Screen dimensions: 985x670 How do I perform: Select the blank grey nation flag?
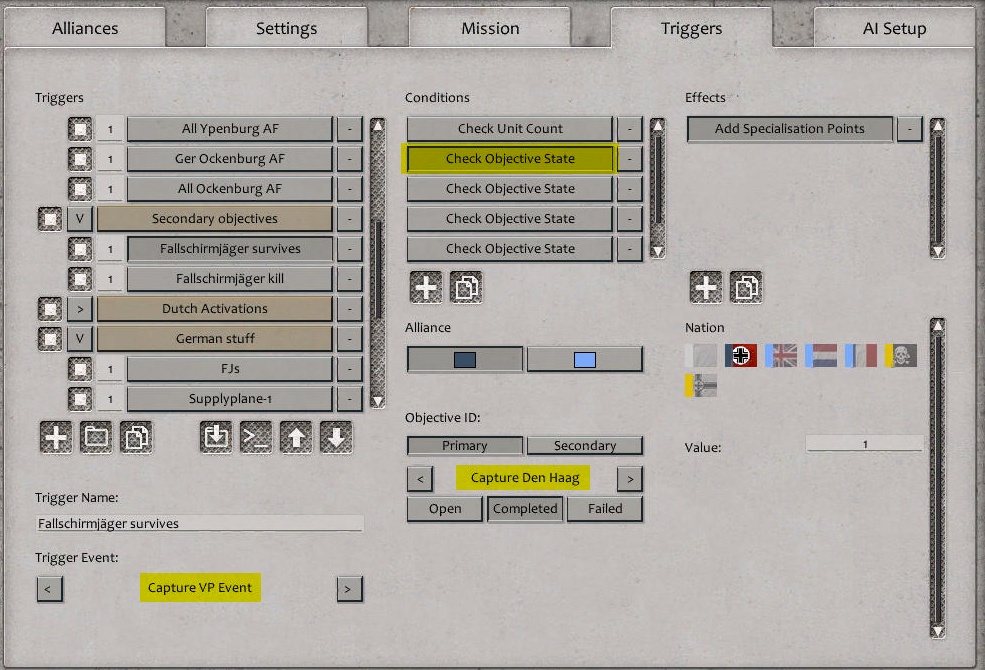click(x=700, y=355)
